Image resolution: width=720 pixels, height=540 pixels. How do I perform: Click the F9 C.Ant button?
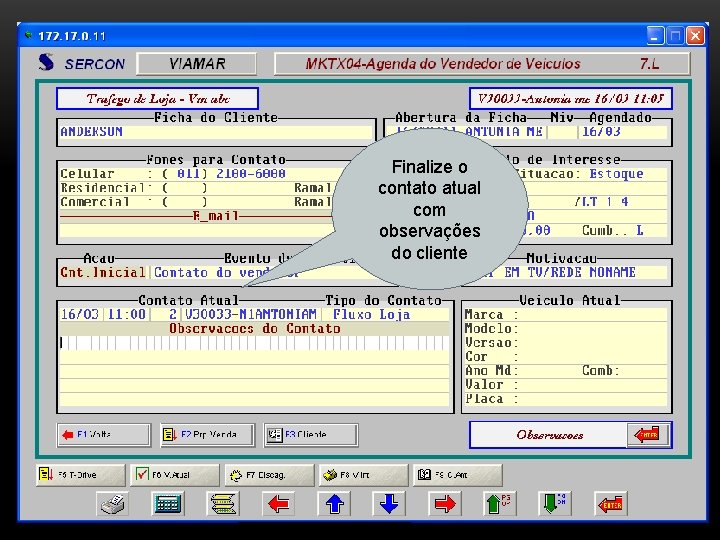click(x=457, y=475)
